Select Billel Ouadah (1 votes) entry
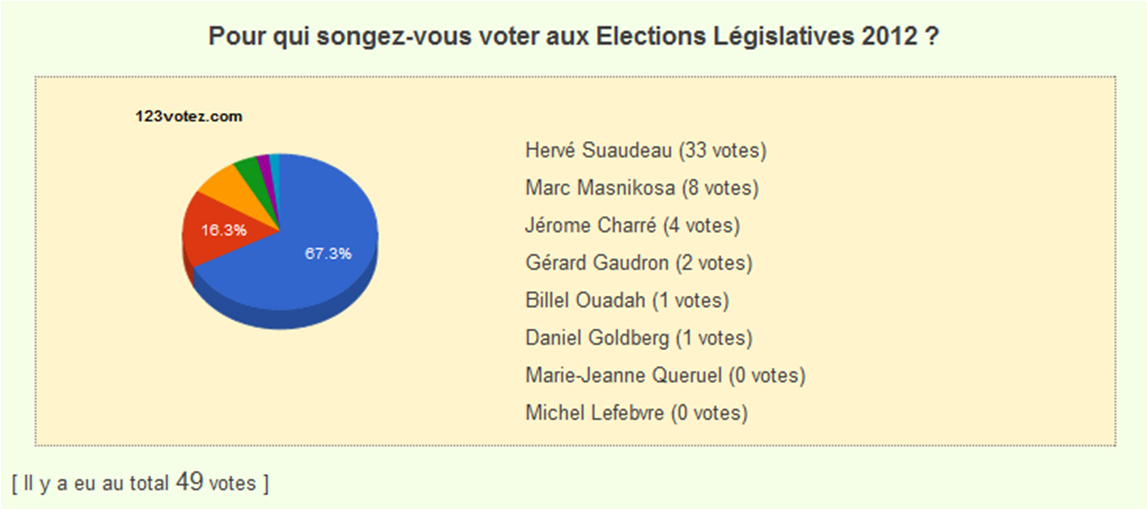 coord(627,300)
